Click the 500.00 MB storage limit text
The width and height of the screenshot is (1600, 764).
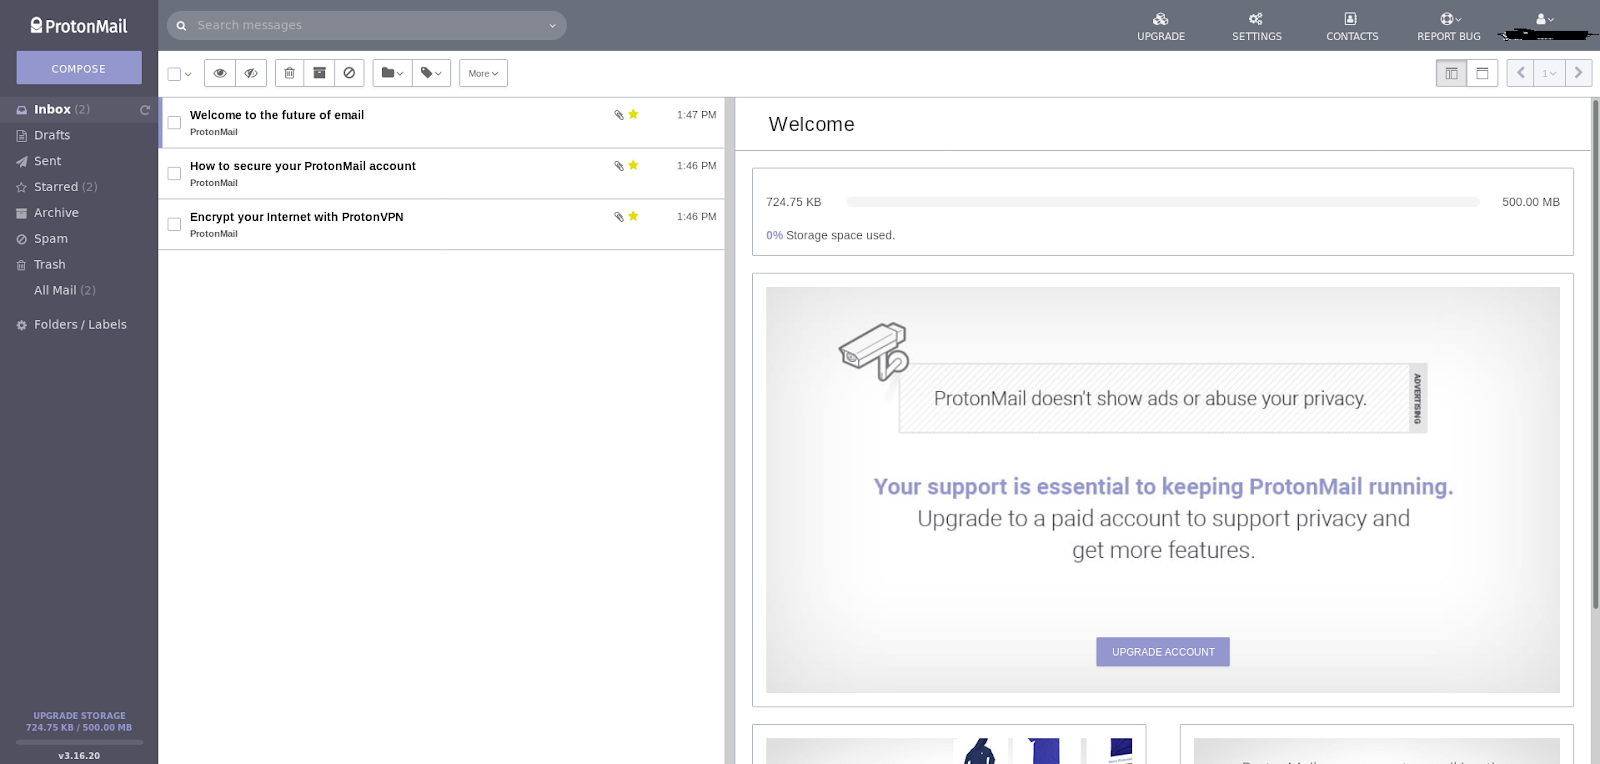(x=1530, y=202)
